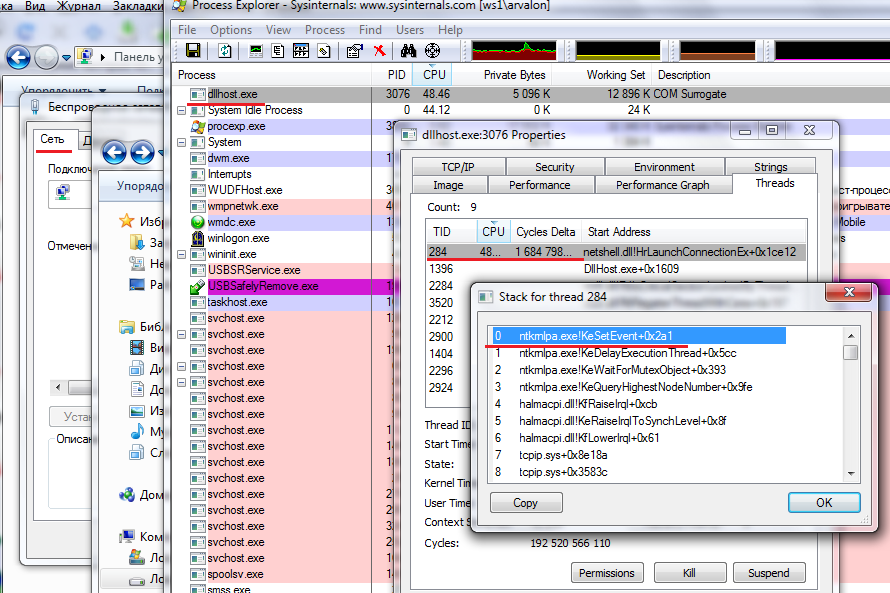Click the crosshair Find Window's Process icon
Viewport: 890px width, 593px height.
pyautogui.click(x=433, y=51)
